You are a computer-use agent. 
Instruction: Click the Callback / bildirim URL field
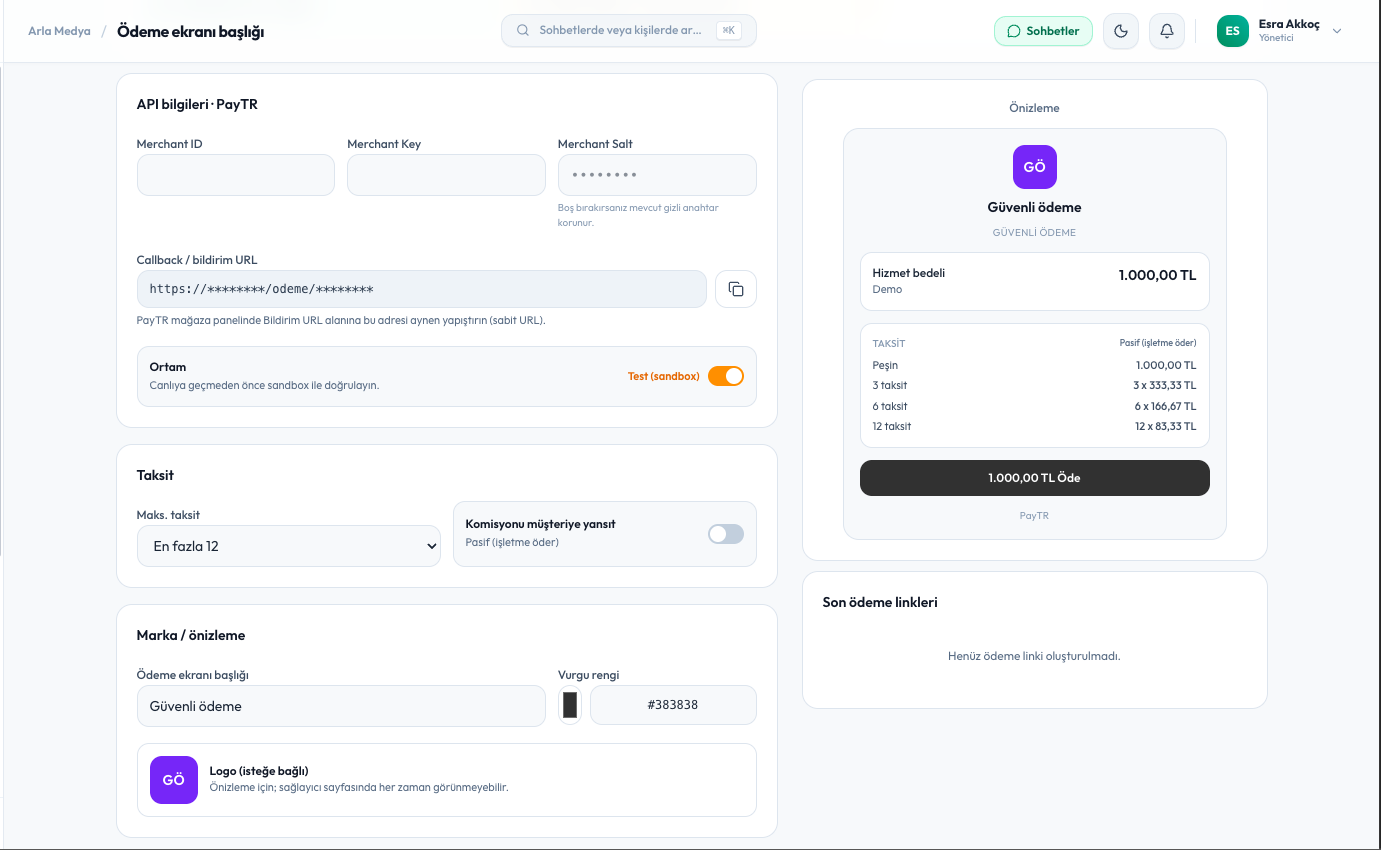(x=422, y=289)
